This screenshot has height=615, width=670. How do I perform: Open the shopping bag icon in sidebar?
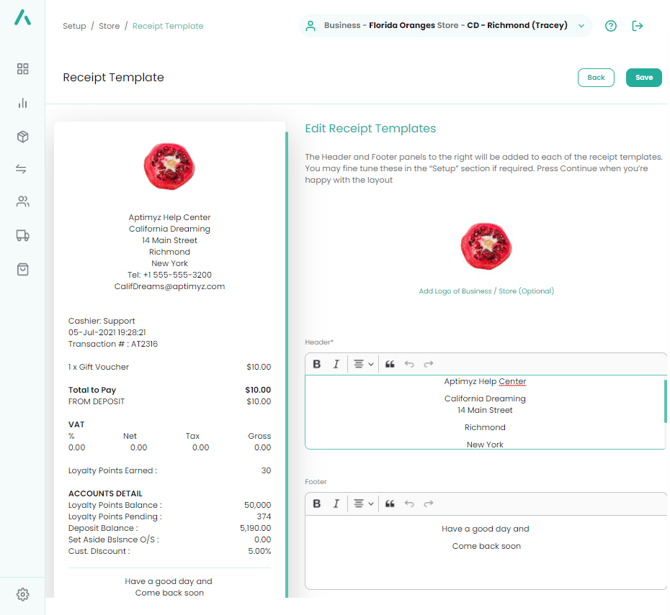pos(22,270)
